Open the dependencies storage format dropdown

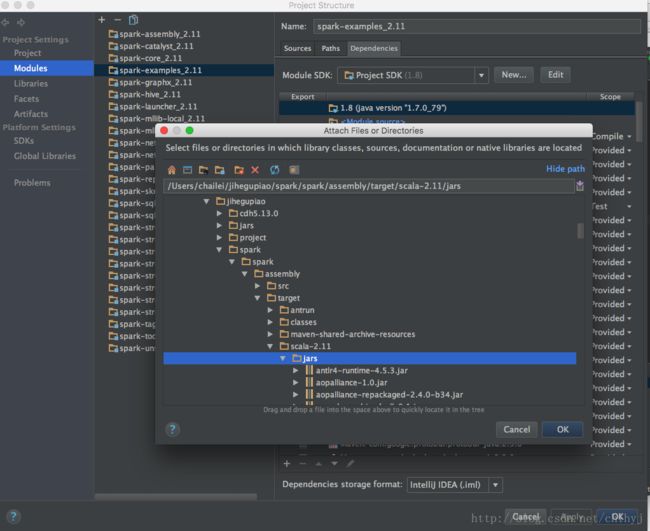pos(496,485)
